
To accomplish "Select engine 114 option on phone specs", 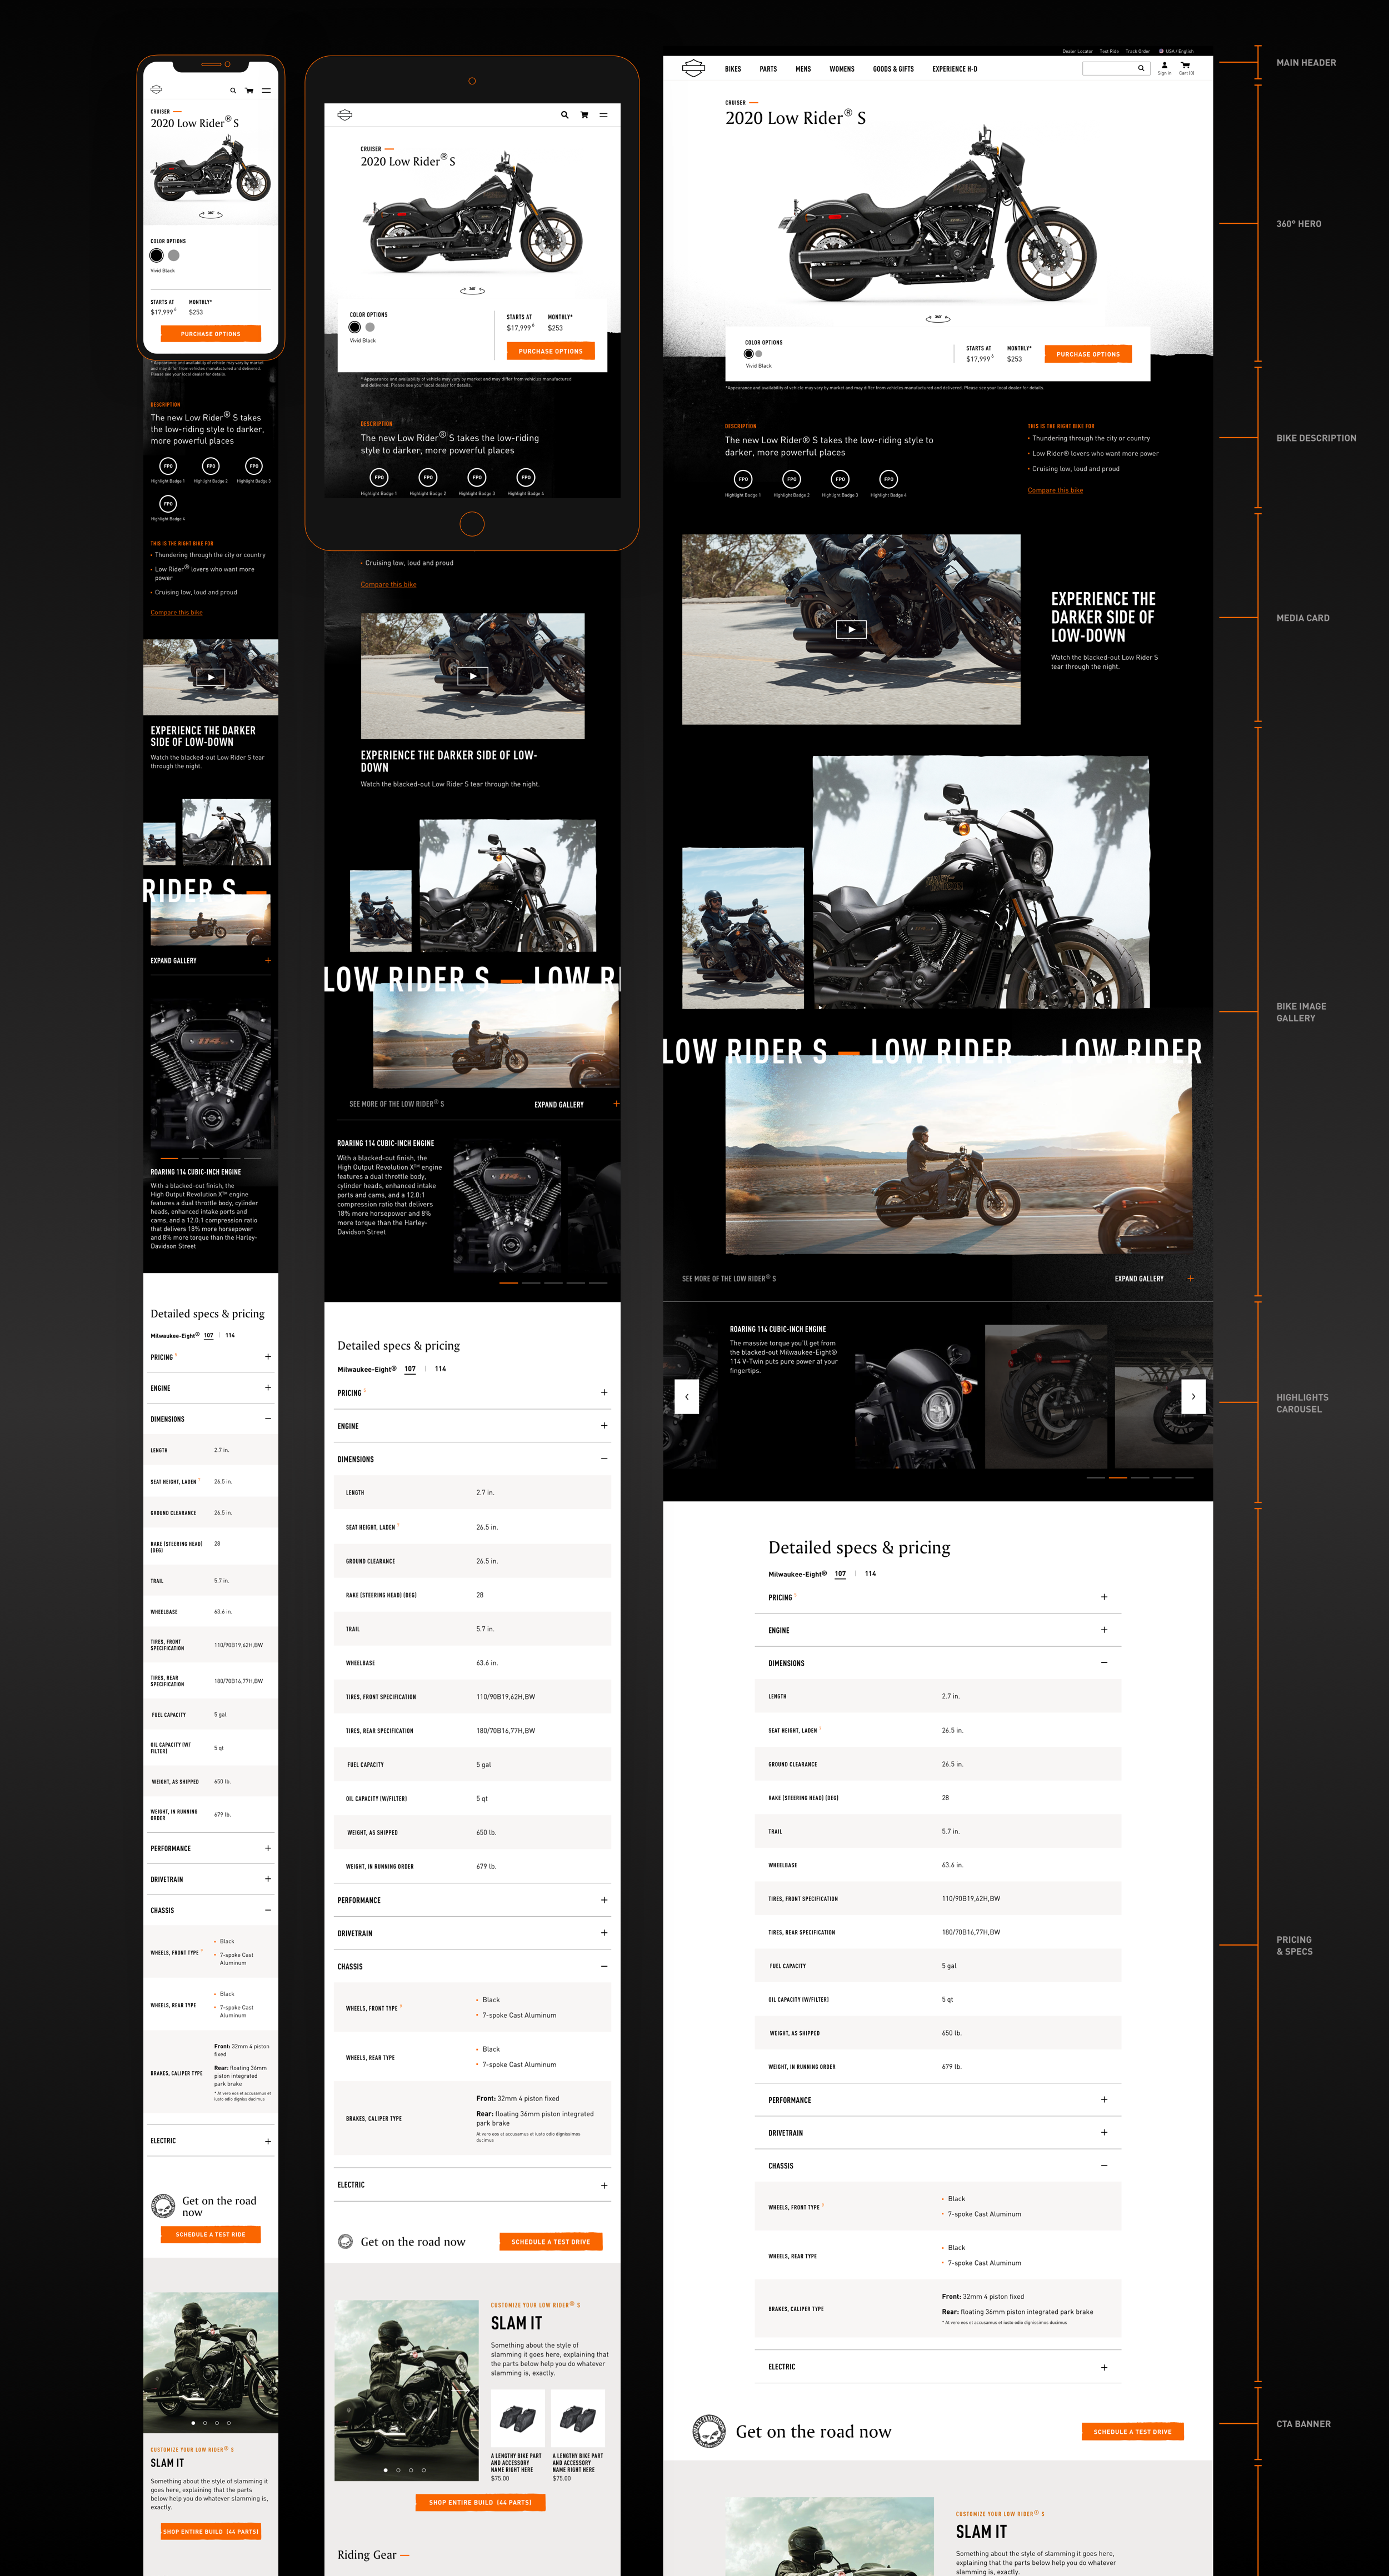I will [230, 1335].
